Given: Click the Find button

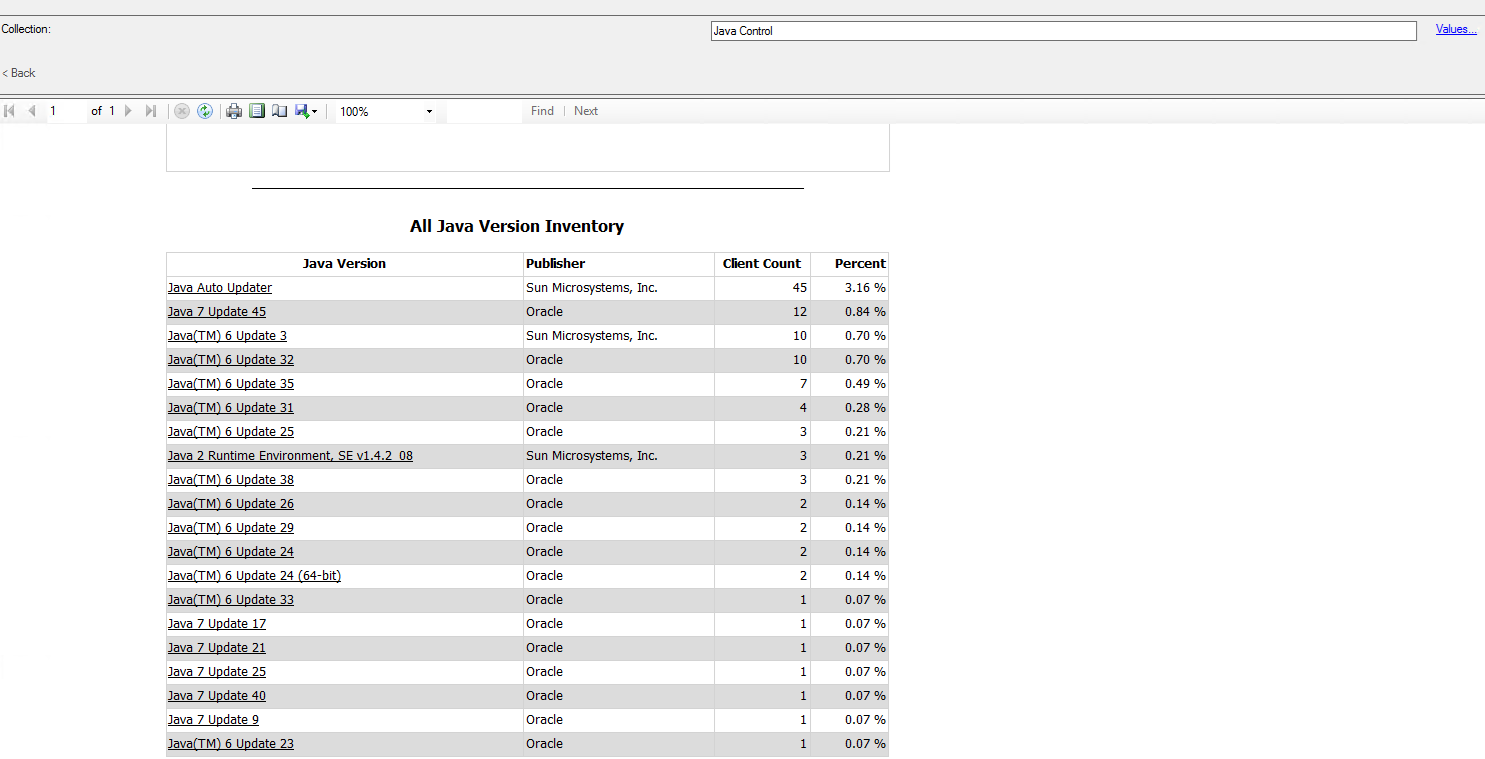Looking at the screenshot, I should click(542, 111).
